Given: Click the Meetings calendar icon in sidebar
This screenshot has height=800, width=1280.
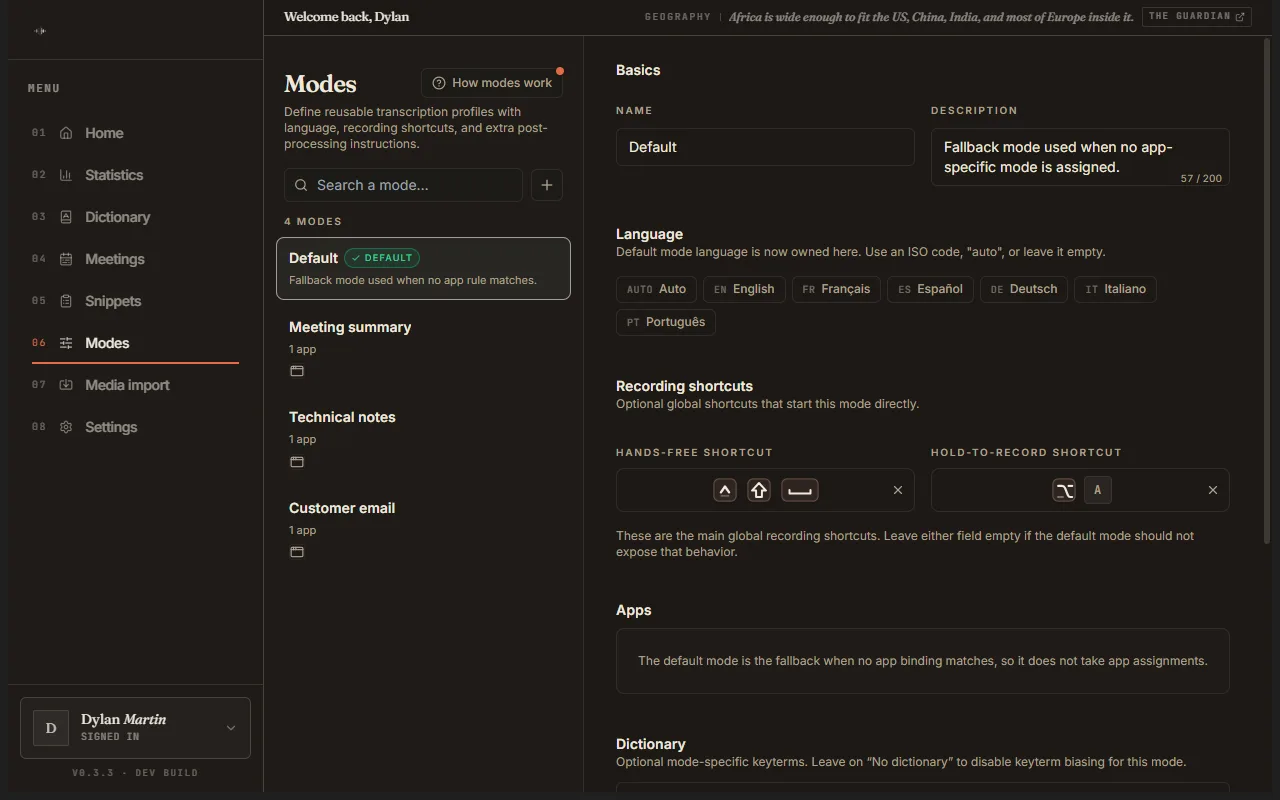Looking at the screenshot, I should click(66, 259).
